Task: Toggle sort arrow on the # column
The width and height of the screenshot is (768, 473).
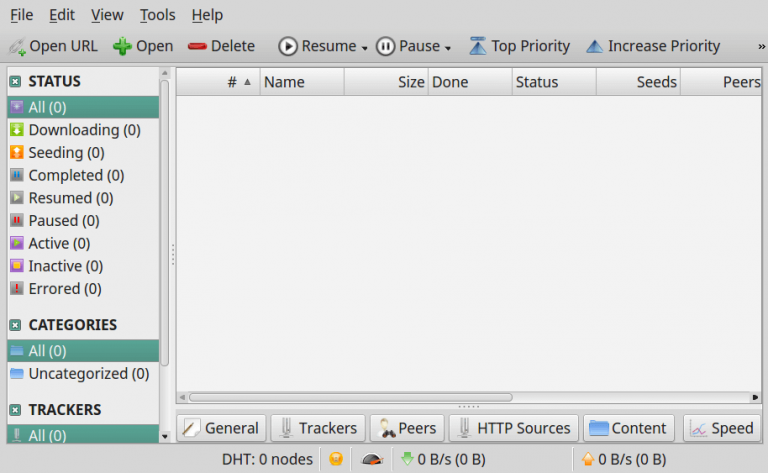Action: tap(247, 82)
